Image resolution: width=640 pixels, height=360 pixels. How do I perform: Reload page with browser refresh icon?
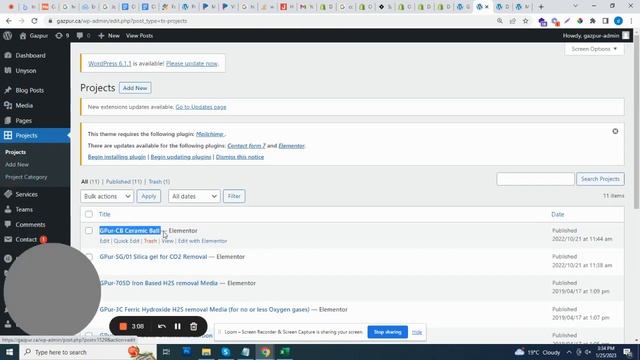34,21
